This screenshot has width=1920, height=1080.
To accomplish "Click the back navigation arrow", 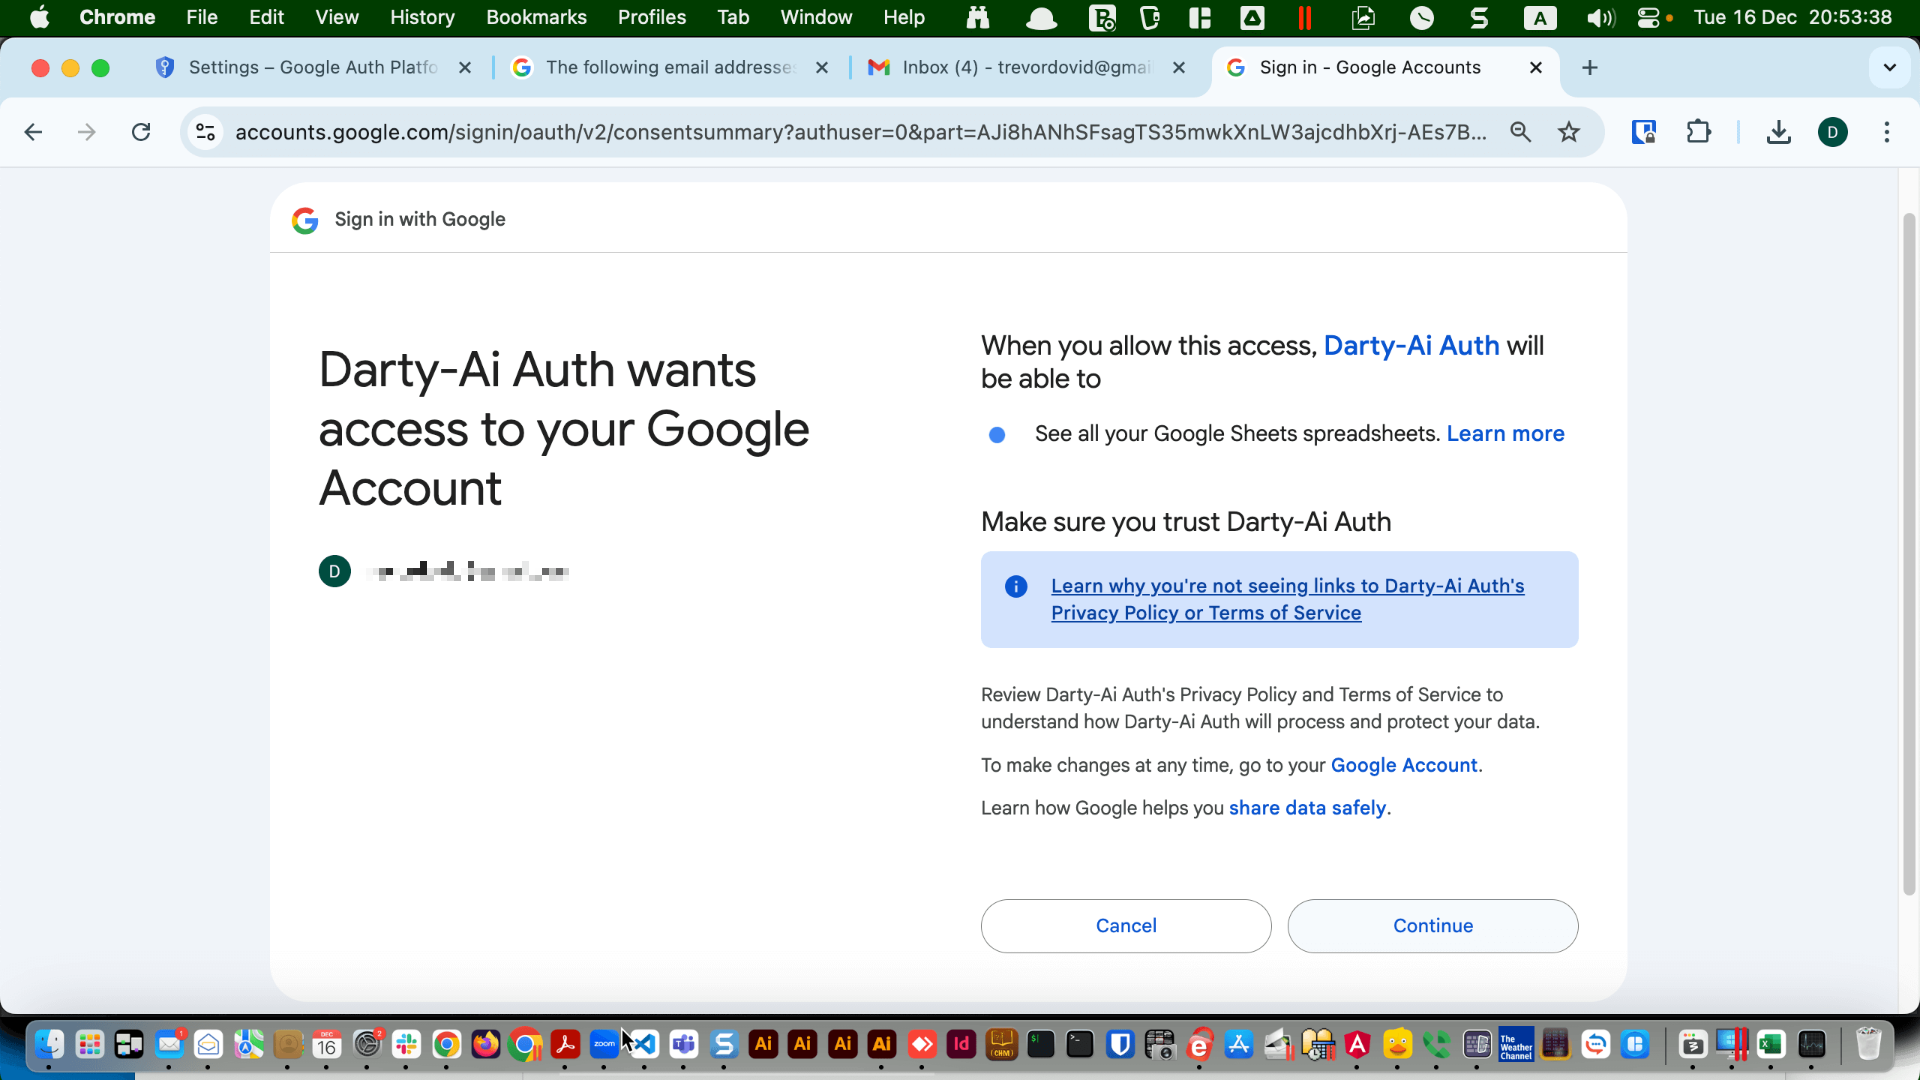I will pyautogui.click(x=34, y=131).
